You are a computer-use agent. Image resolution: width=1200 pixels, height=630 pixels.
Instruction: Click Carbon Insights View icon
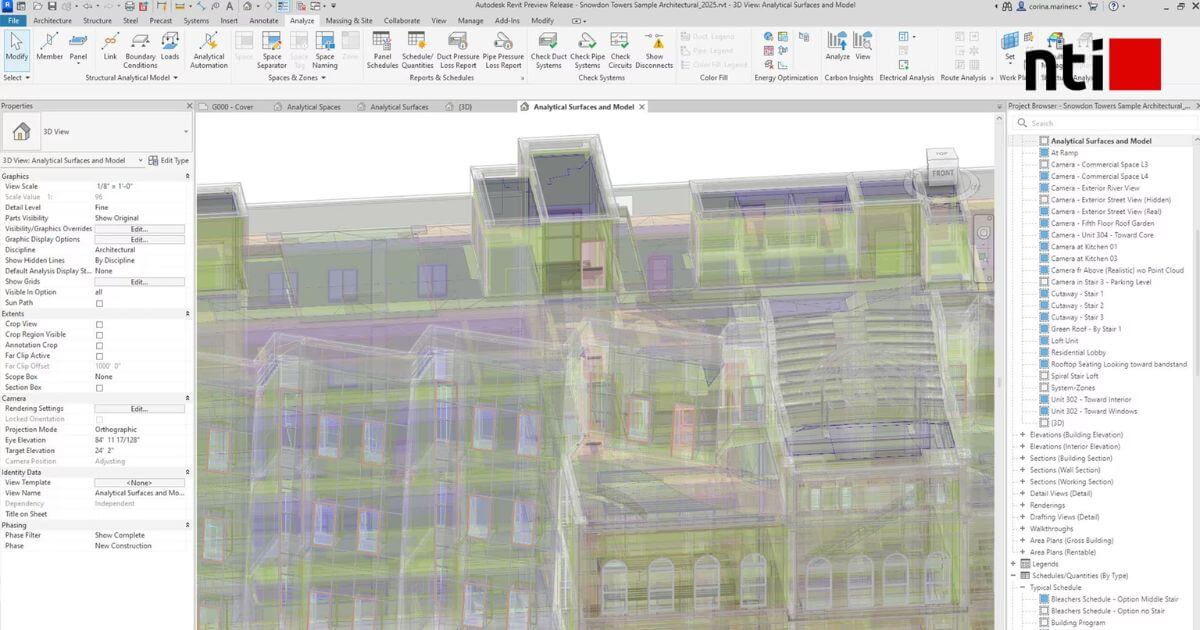pyautogui.click(x=862, y=42)
